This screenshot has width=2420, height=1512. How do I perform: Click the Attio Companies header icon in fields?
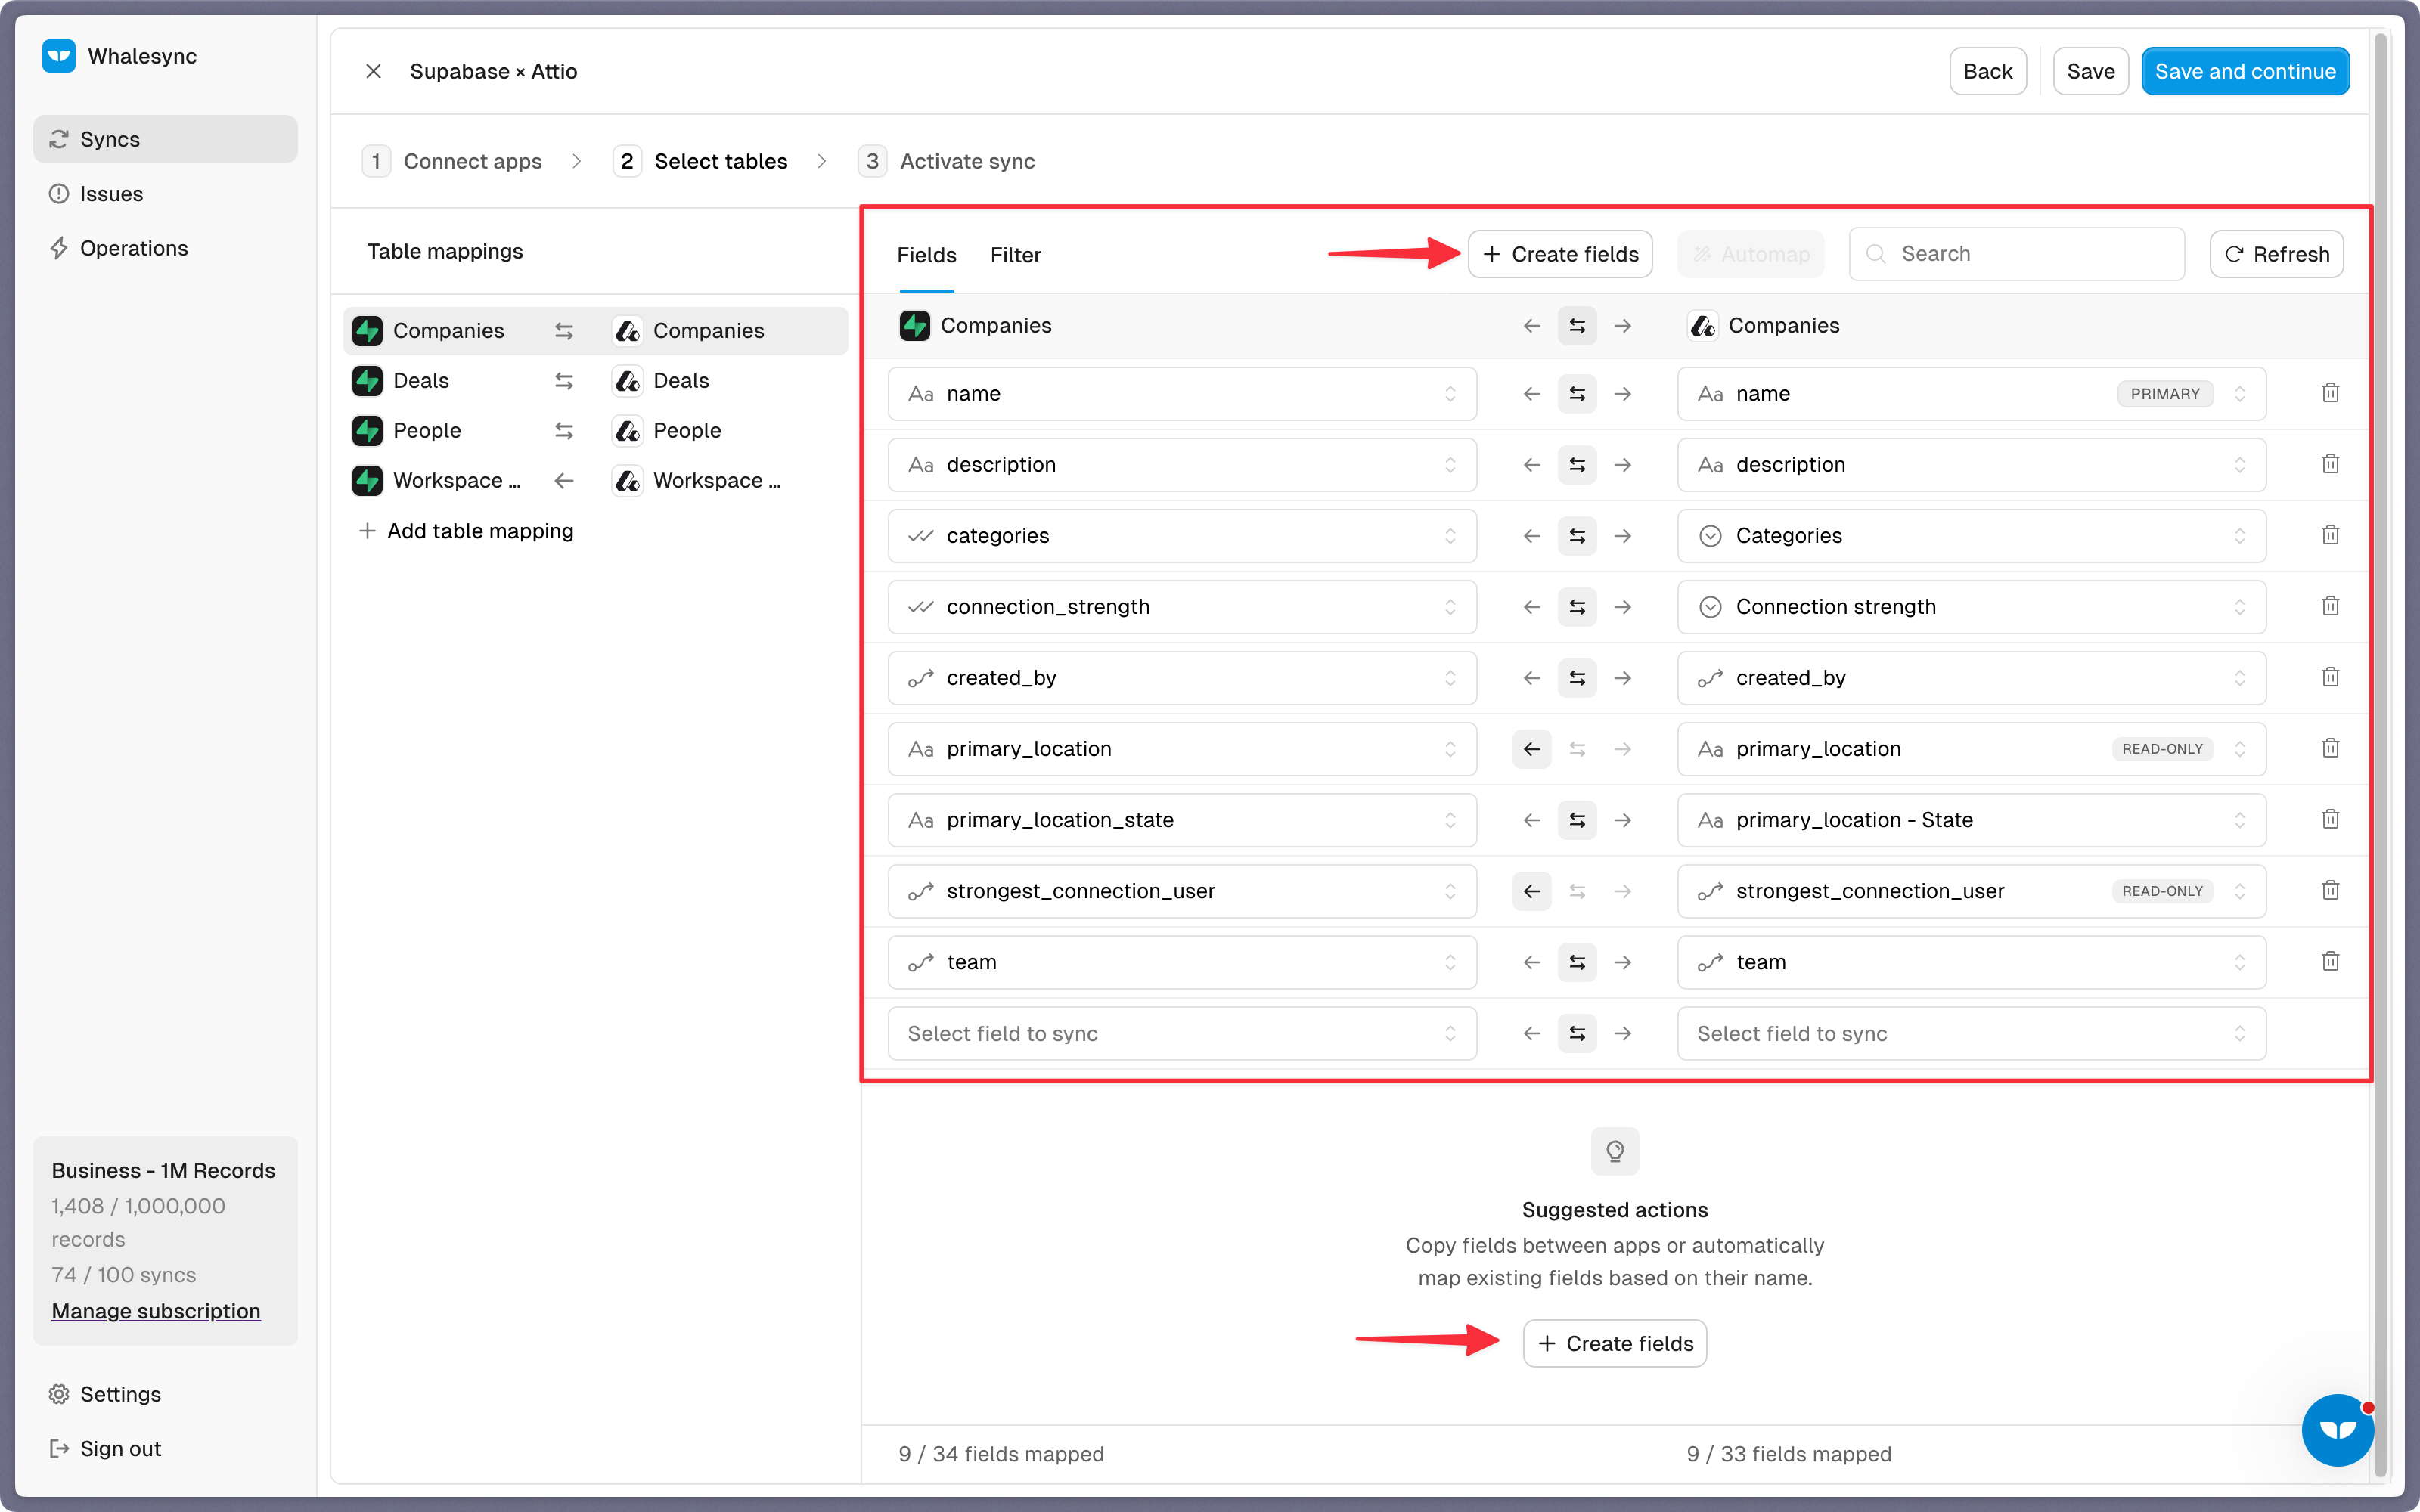click(x=1702, y=325)
